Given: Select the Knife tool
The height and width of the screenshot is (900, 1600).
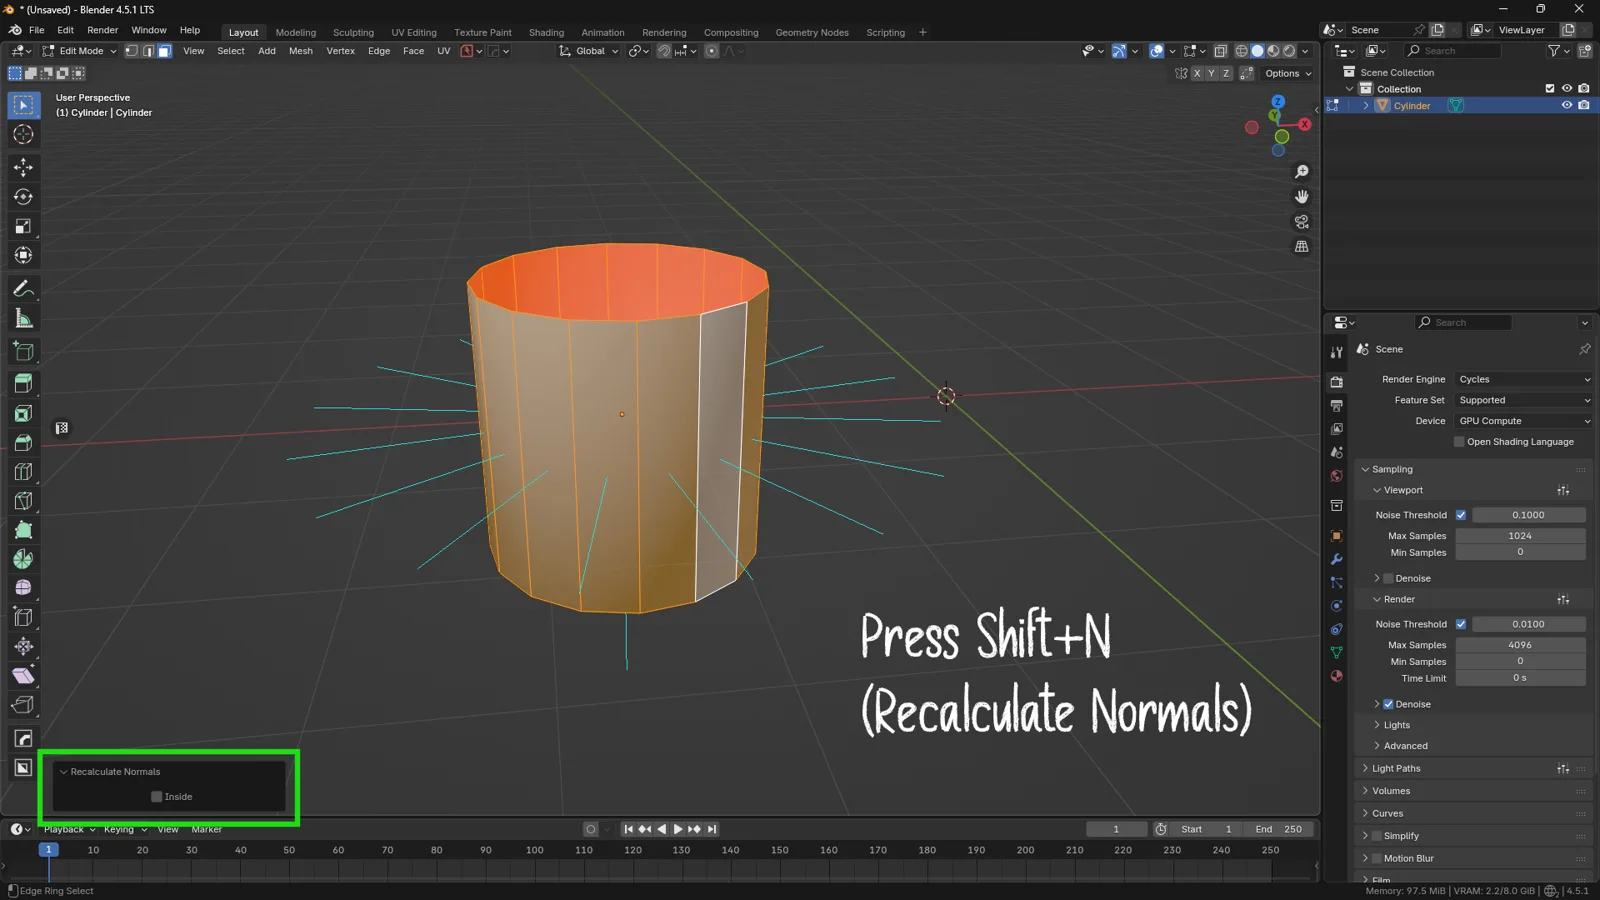Looking at the screenshot, I should pyautogui.click(x=23, y=501).
